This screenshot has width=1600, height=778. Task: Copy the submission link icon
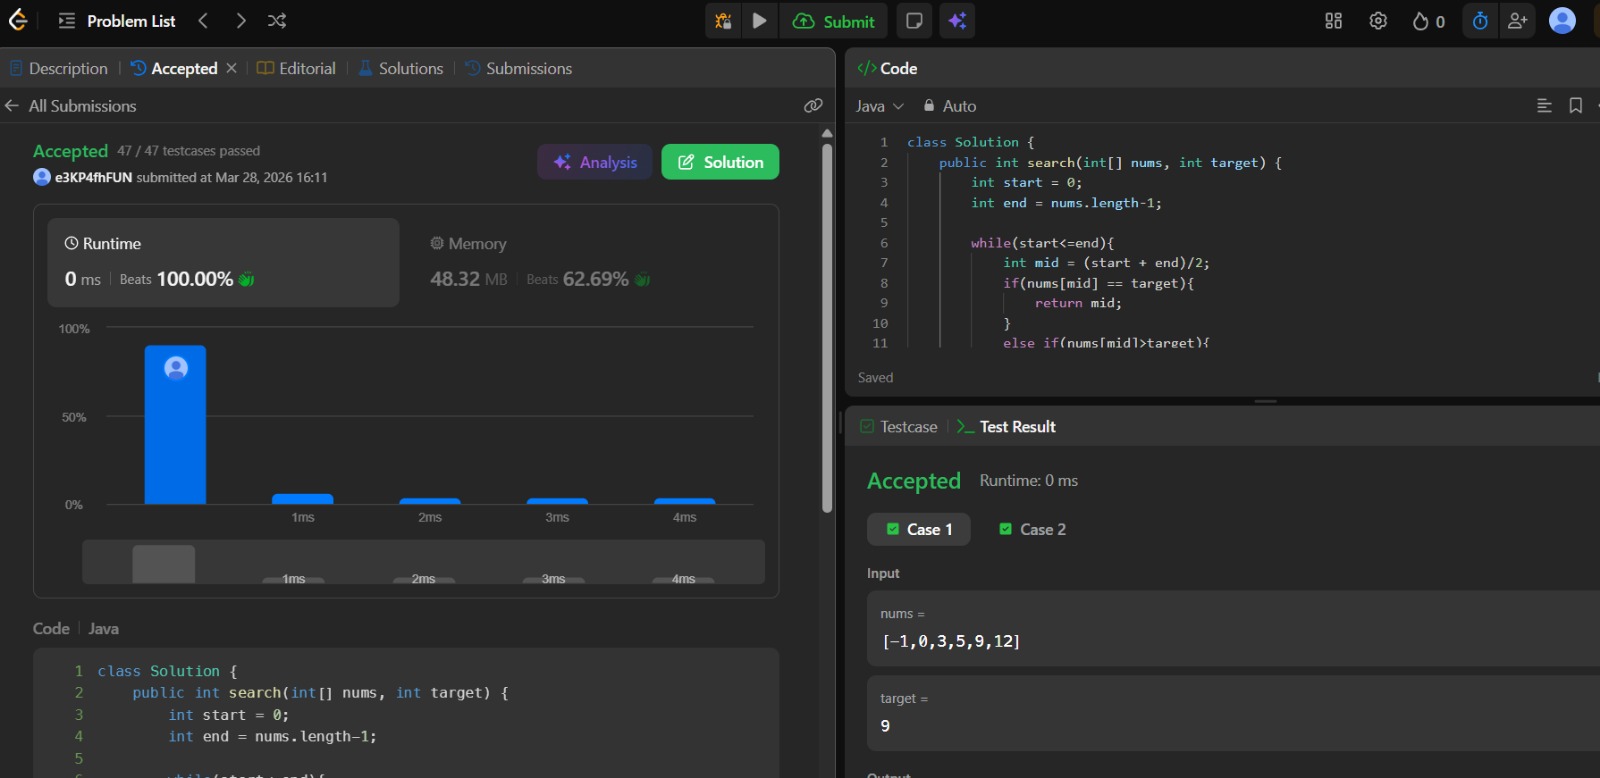point(813,106)
